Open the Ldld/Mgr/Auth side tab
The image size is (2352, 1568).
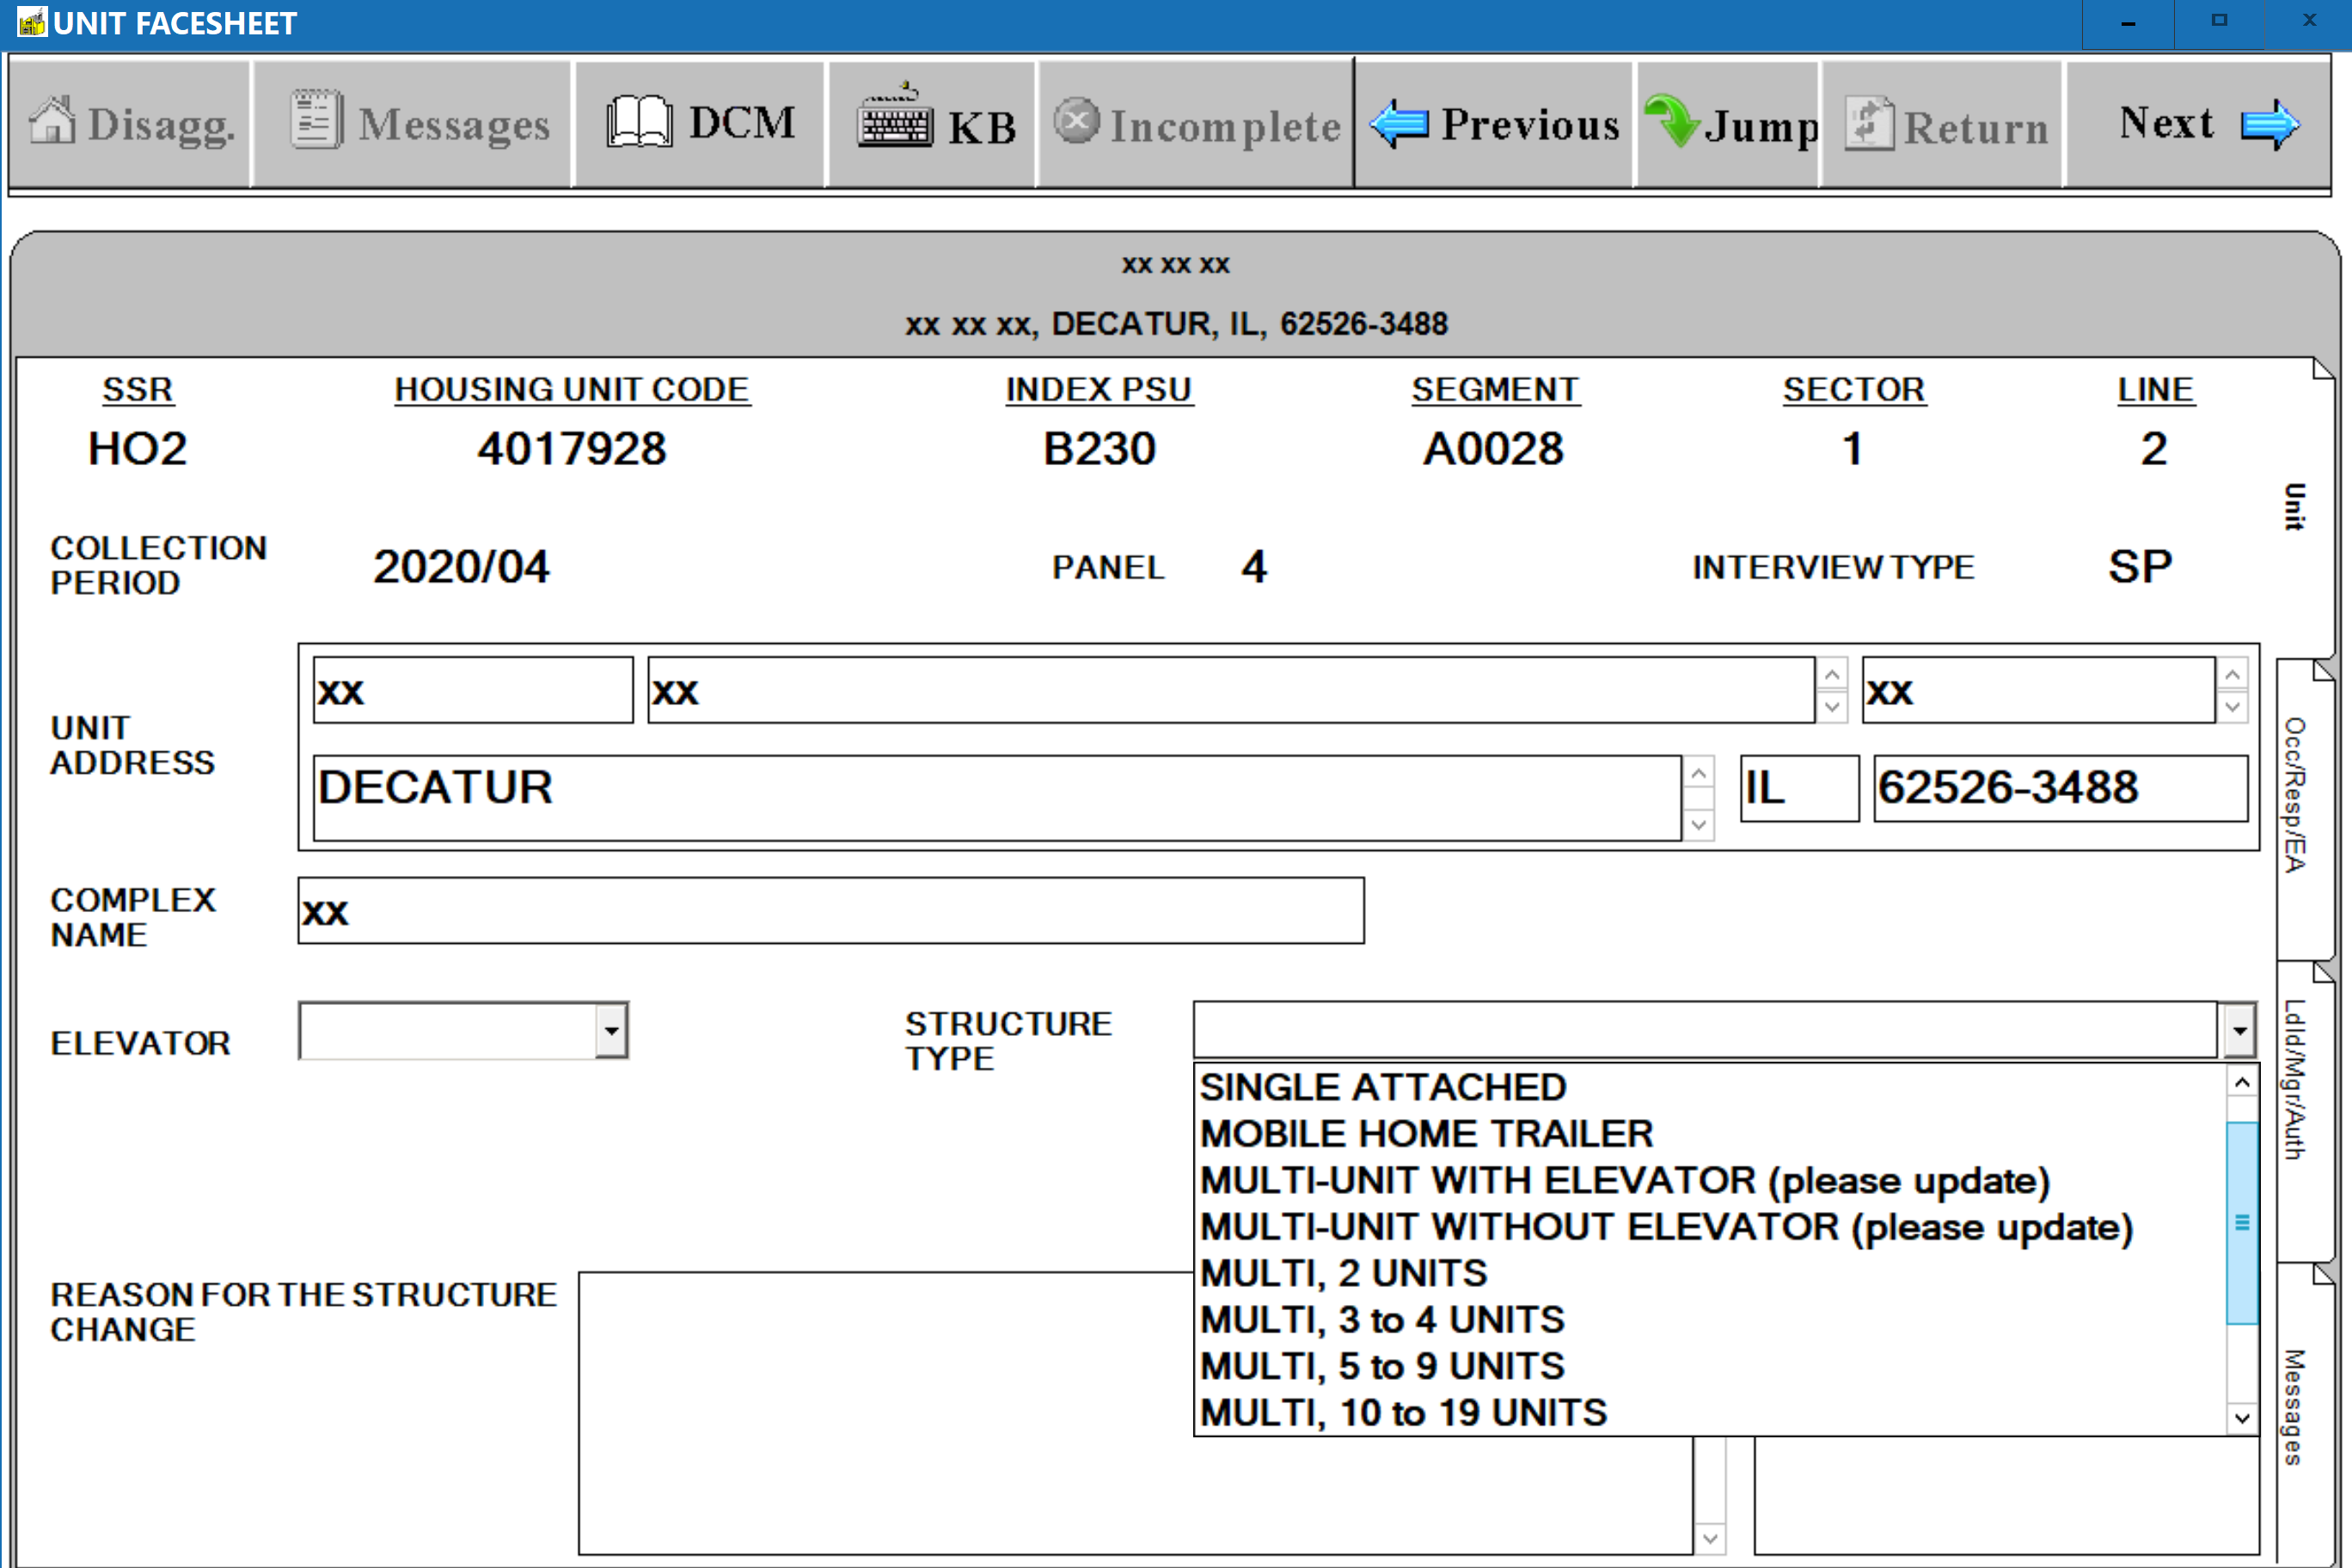click(2296, 1080)
